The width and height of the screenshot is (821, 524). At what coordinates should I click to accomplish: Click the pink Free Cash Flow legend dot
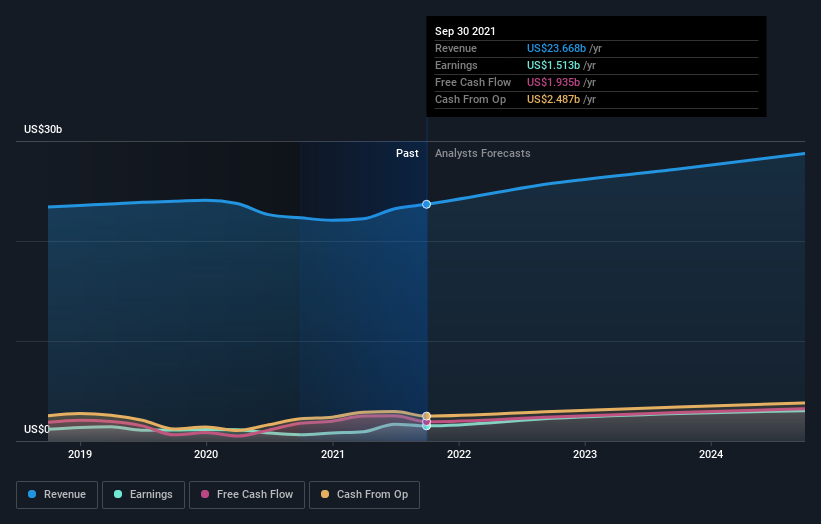point(205,494)
